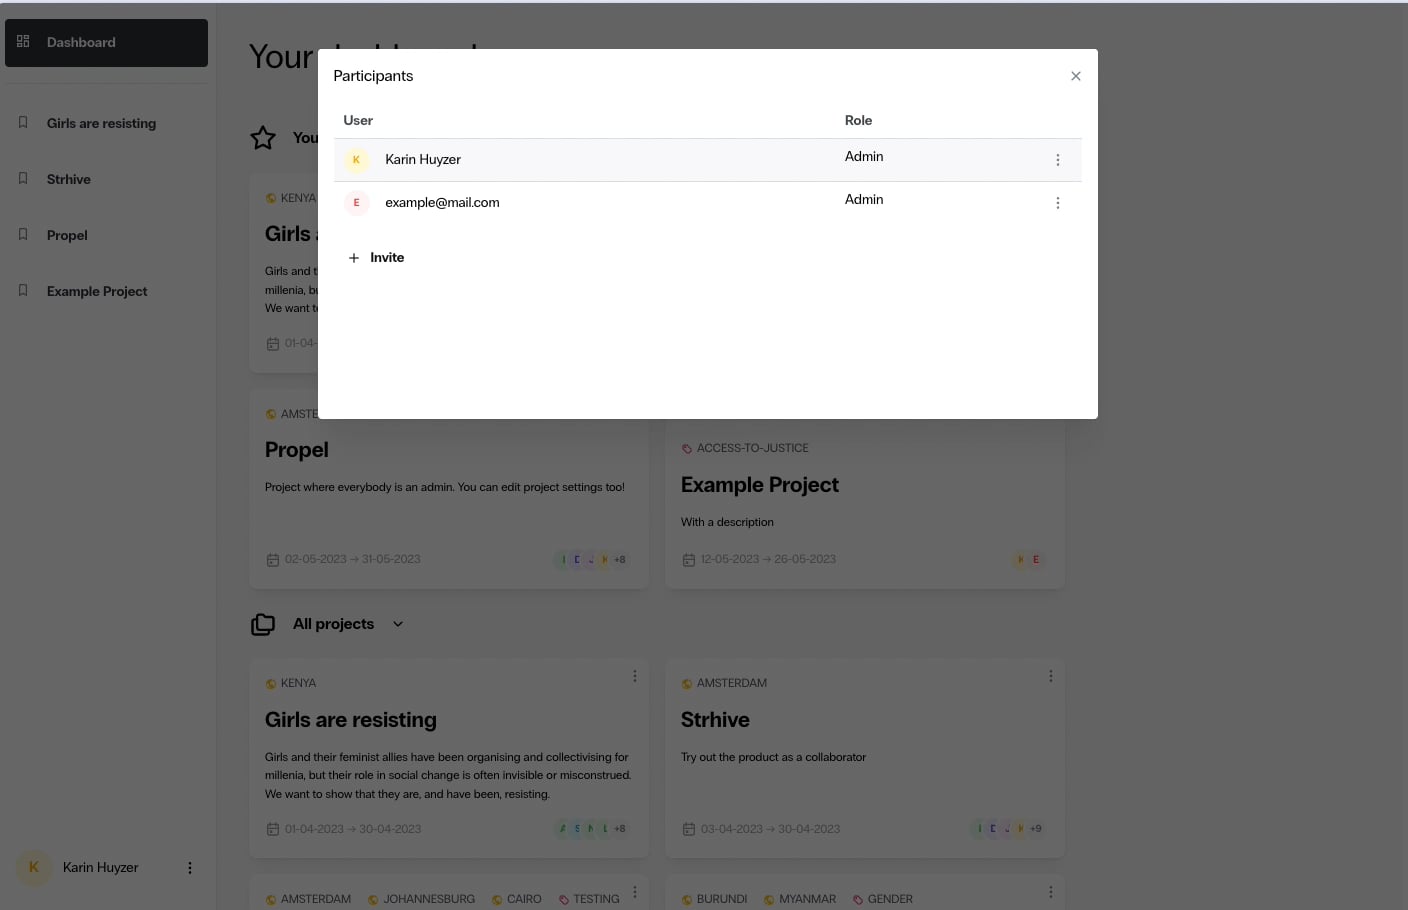1408x910 pixels.
Task: Open more menu on the BURUNDI tagged card
Action: [x=1051, y=892]
